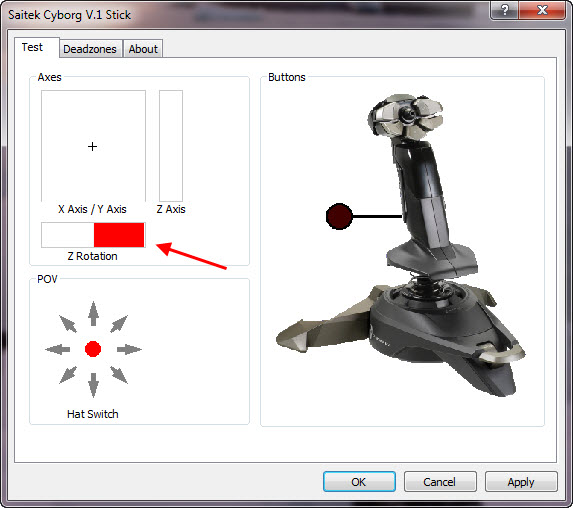Click the up arrow of the hat switch

click(94, 314)
